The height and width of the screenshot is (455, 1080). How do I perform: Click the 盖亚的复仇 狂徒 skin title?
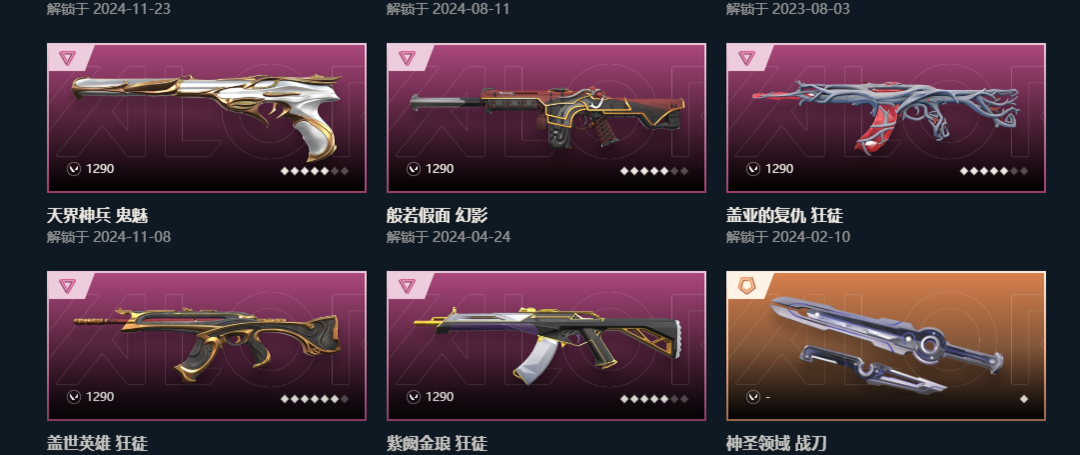pyautogui.click(x=785, y=216)
